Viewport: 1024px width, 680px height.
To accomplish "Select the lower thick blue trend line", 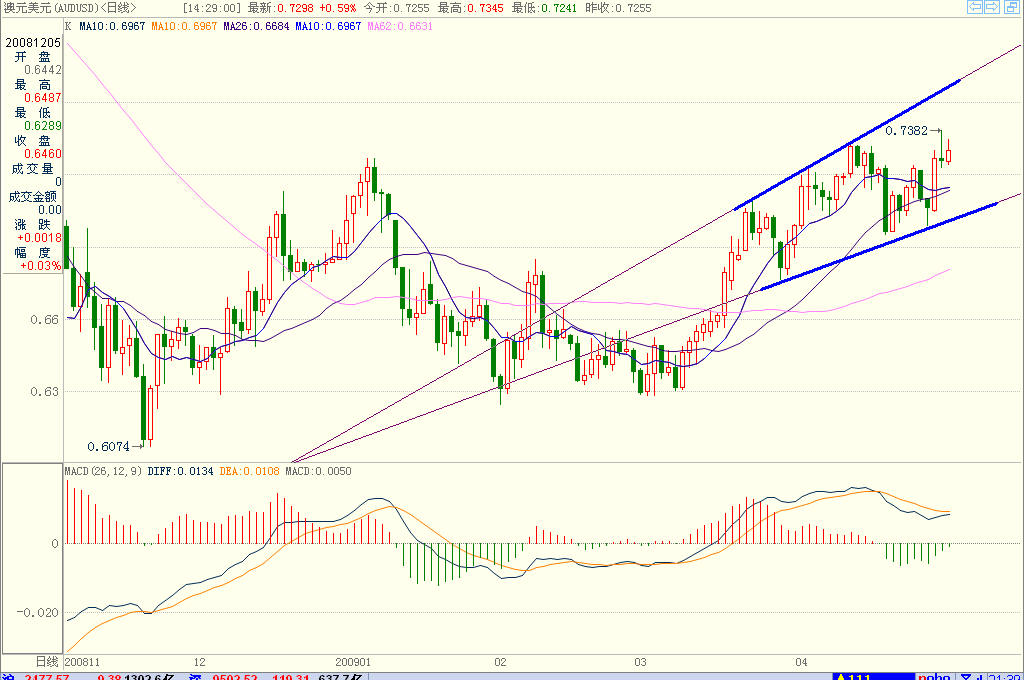I will pyautogui.click(x=879, y=246).
